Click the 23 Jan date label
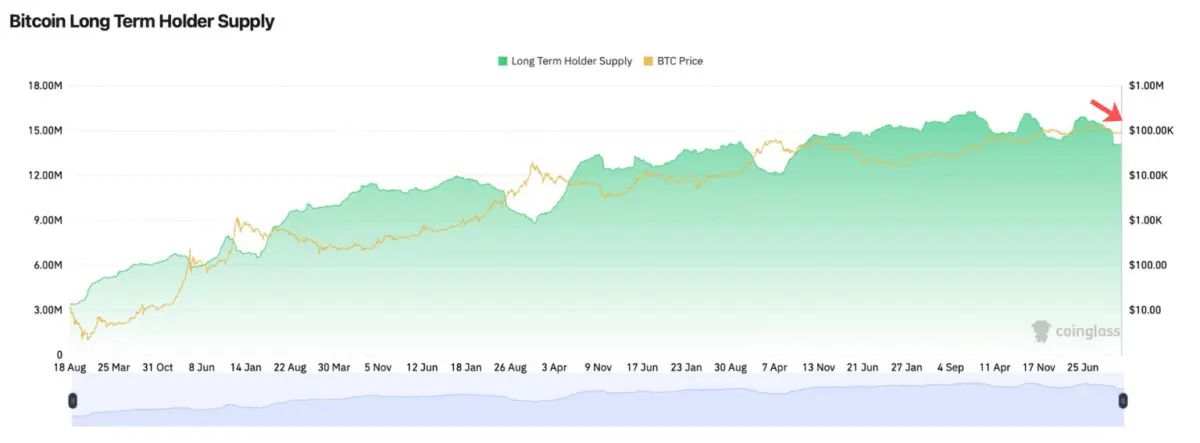Image resolution: width=1200 pixels, height=443 pixels. [x=685, y=367]
